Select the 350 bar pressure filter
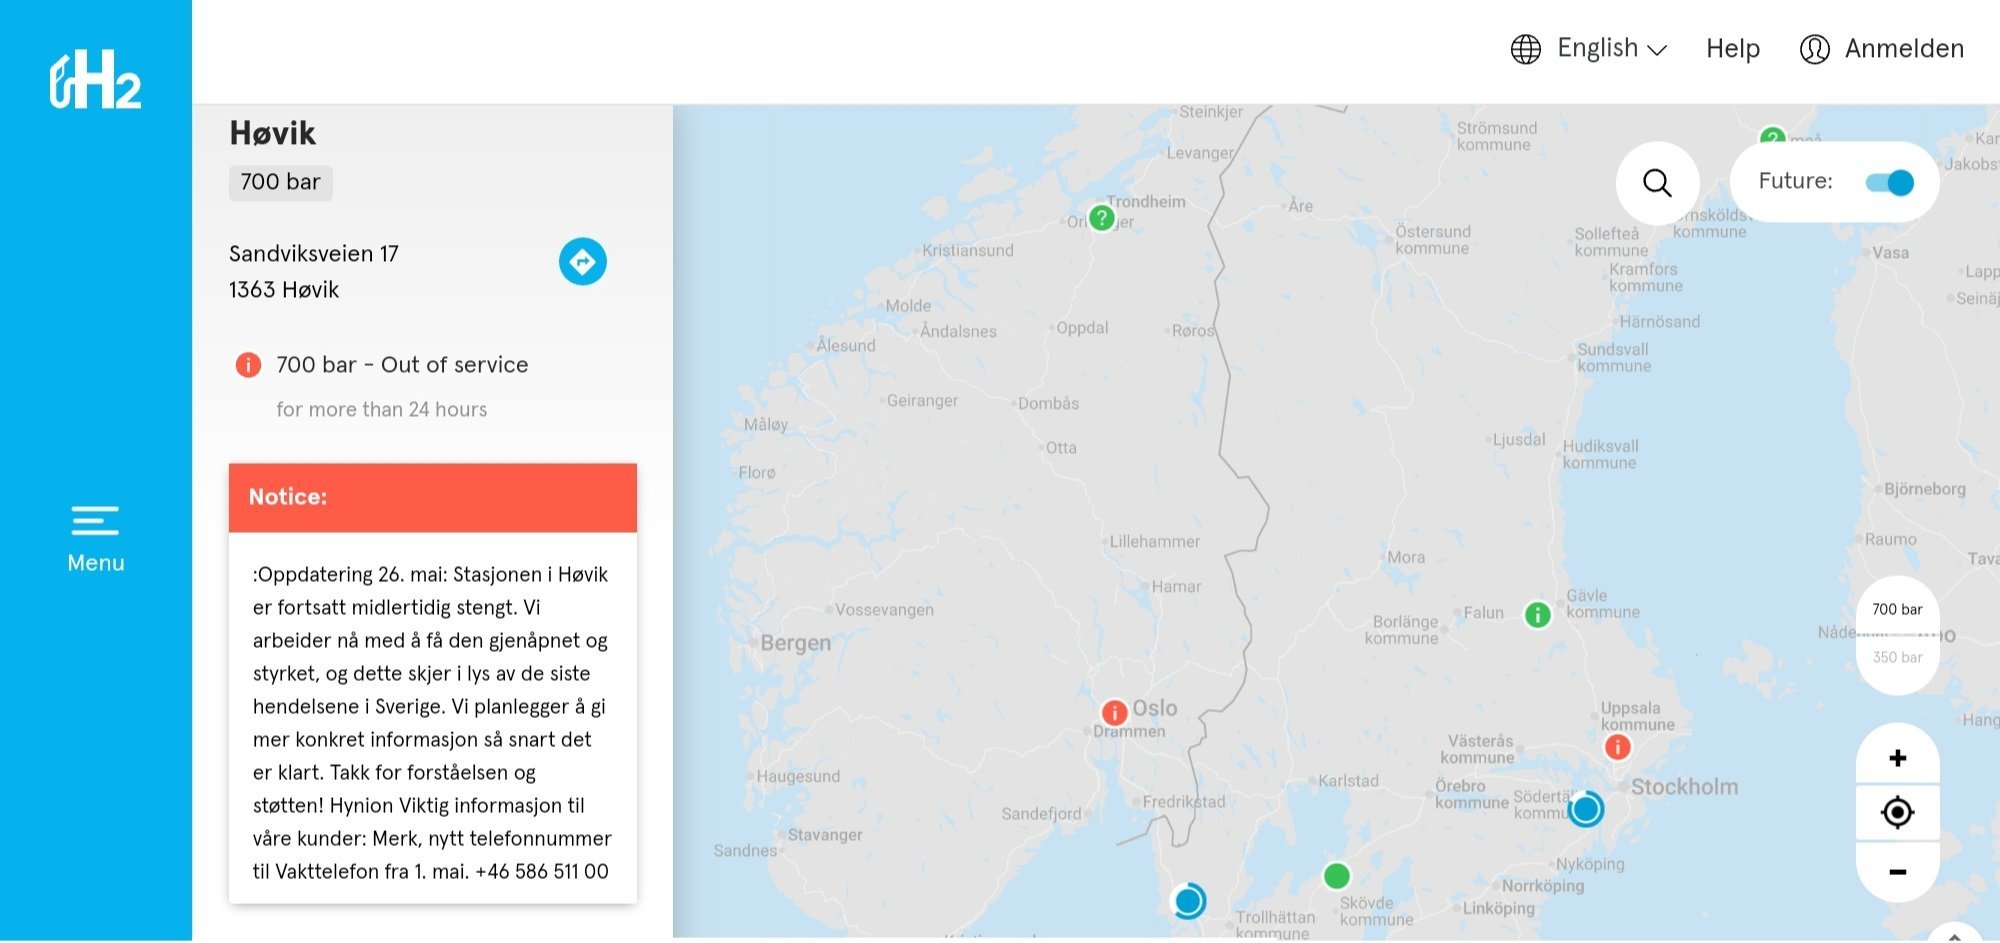Screen dimensions: 2000x943 [1897, 657]
